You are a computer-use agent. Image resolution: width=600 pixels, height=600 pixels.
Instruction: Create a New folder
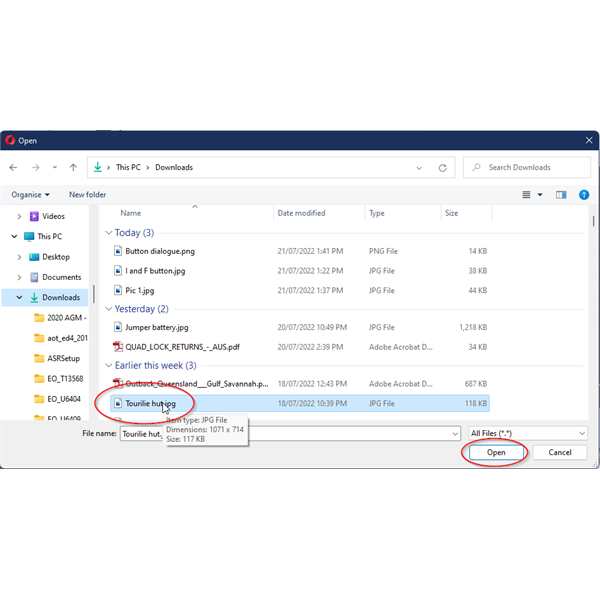[87, 195]
